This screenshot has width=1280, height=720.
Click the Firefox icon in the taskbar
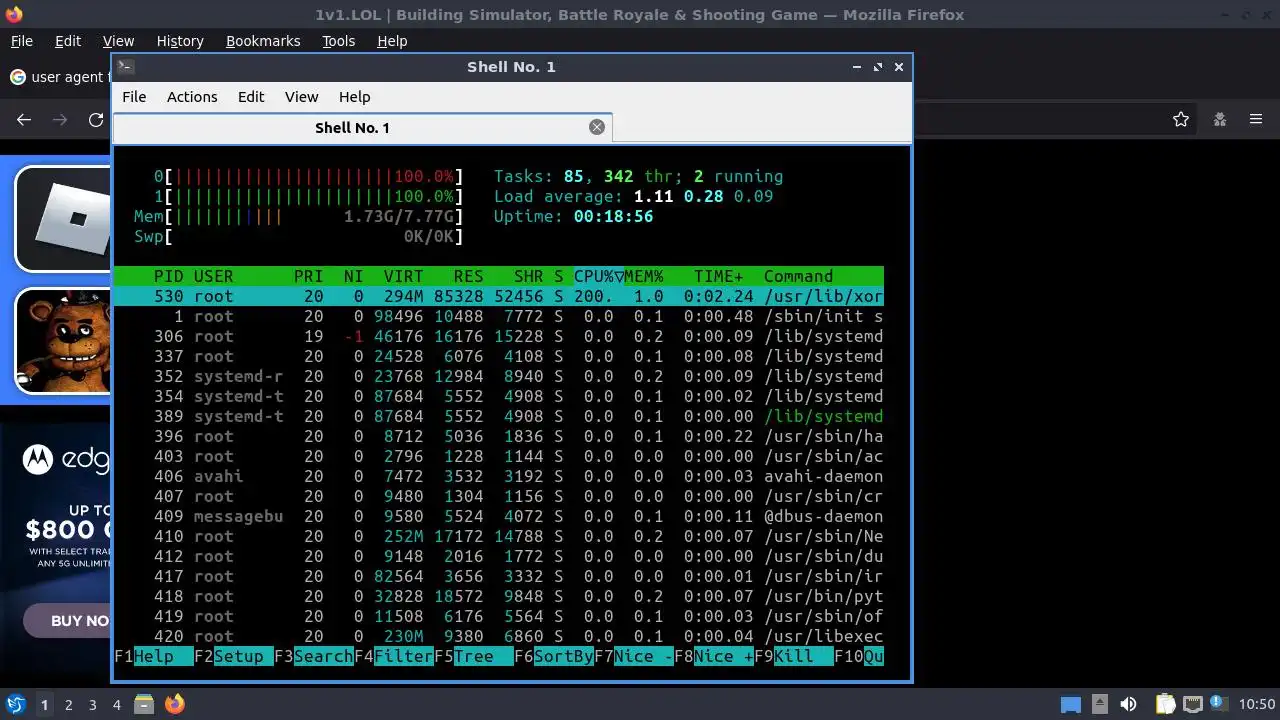pos(174,704)
